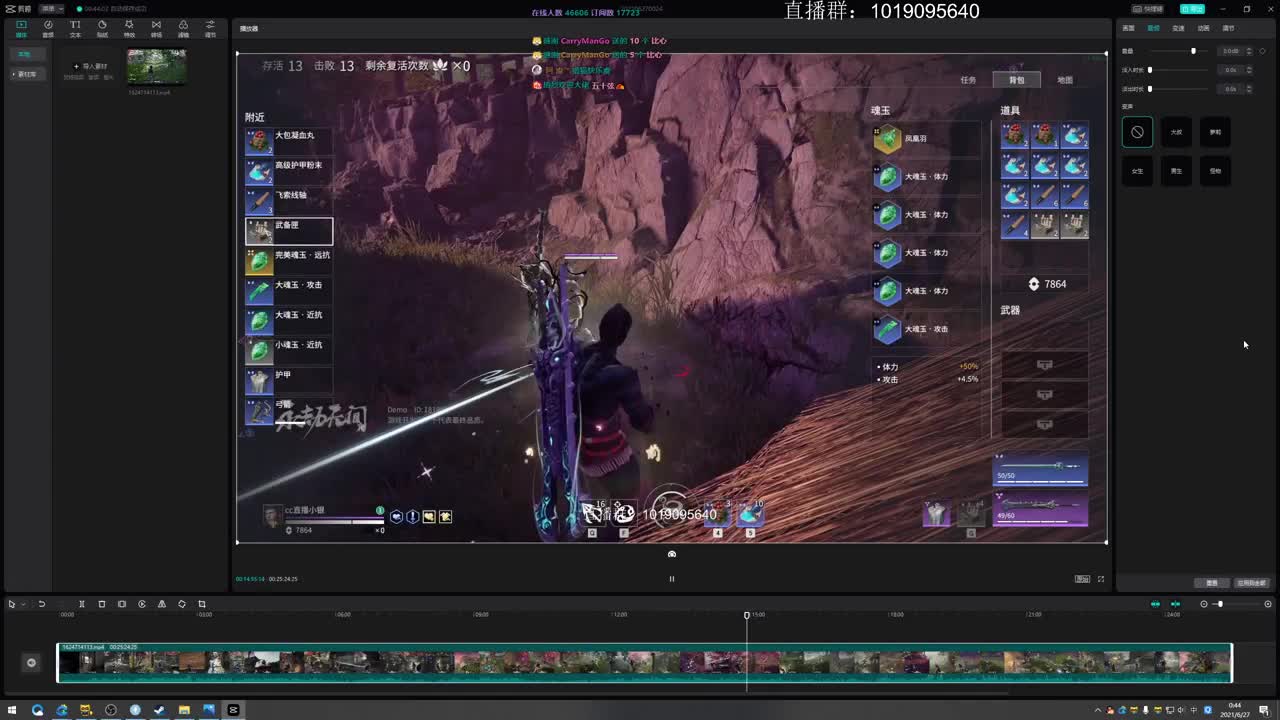Toggle fullscreen preview mode
The width and height of the screenshot is (1280, 720).
1101,579
